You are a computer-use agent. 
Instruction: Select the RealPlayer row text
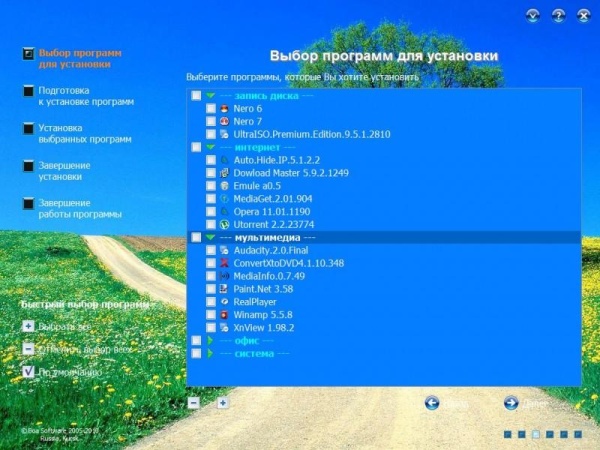(255, 302)
